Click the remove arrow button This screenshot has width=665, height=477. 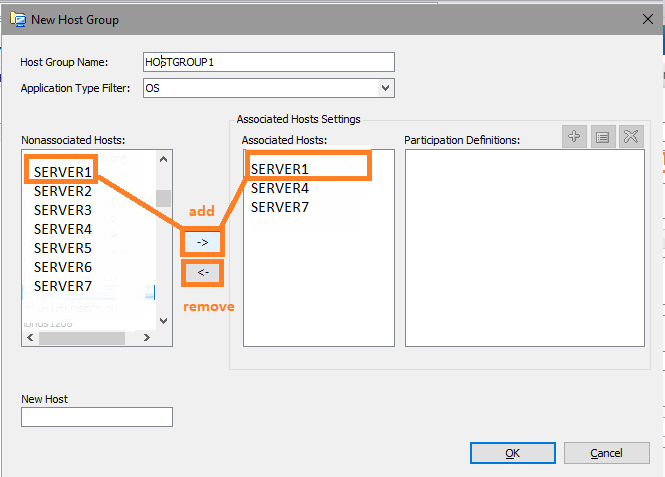coord(203,272)
